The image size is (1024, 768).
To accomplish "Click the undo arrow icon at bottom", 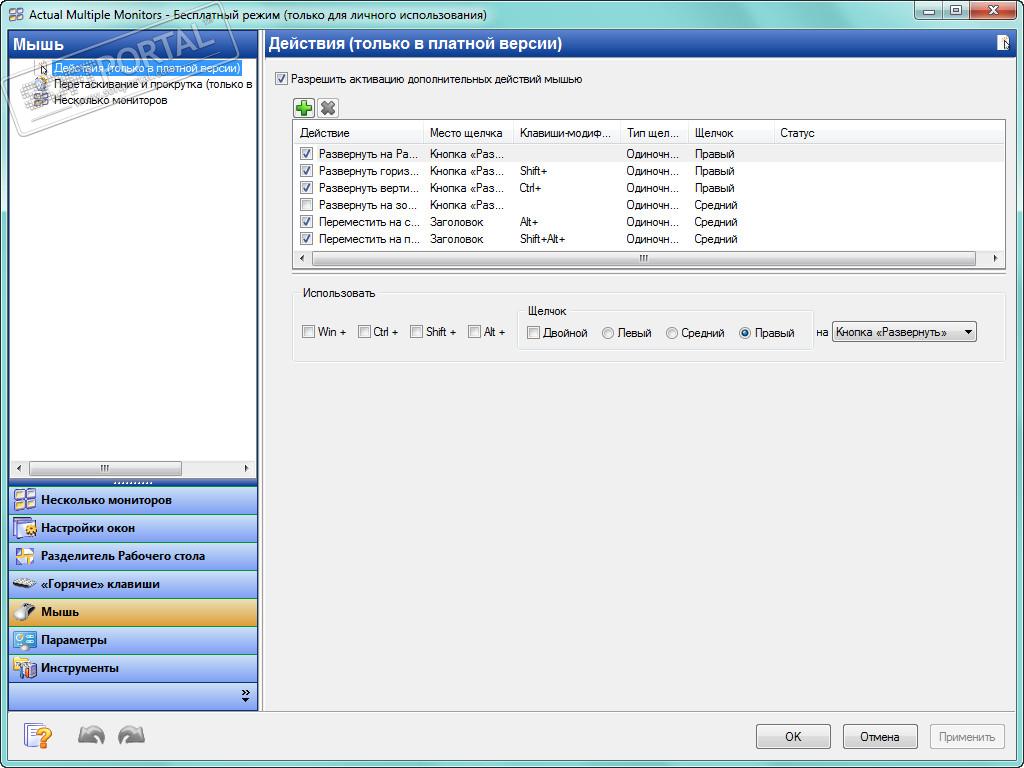I will 91,736.
